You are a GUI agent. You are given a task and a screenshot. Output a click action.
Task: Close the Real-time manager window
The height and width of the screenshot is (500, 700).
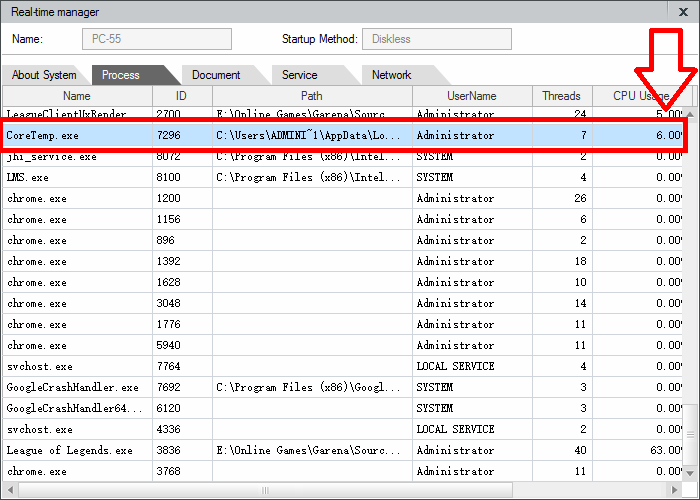[x=683, y=12]
